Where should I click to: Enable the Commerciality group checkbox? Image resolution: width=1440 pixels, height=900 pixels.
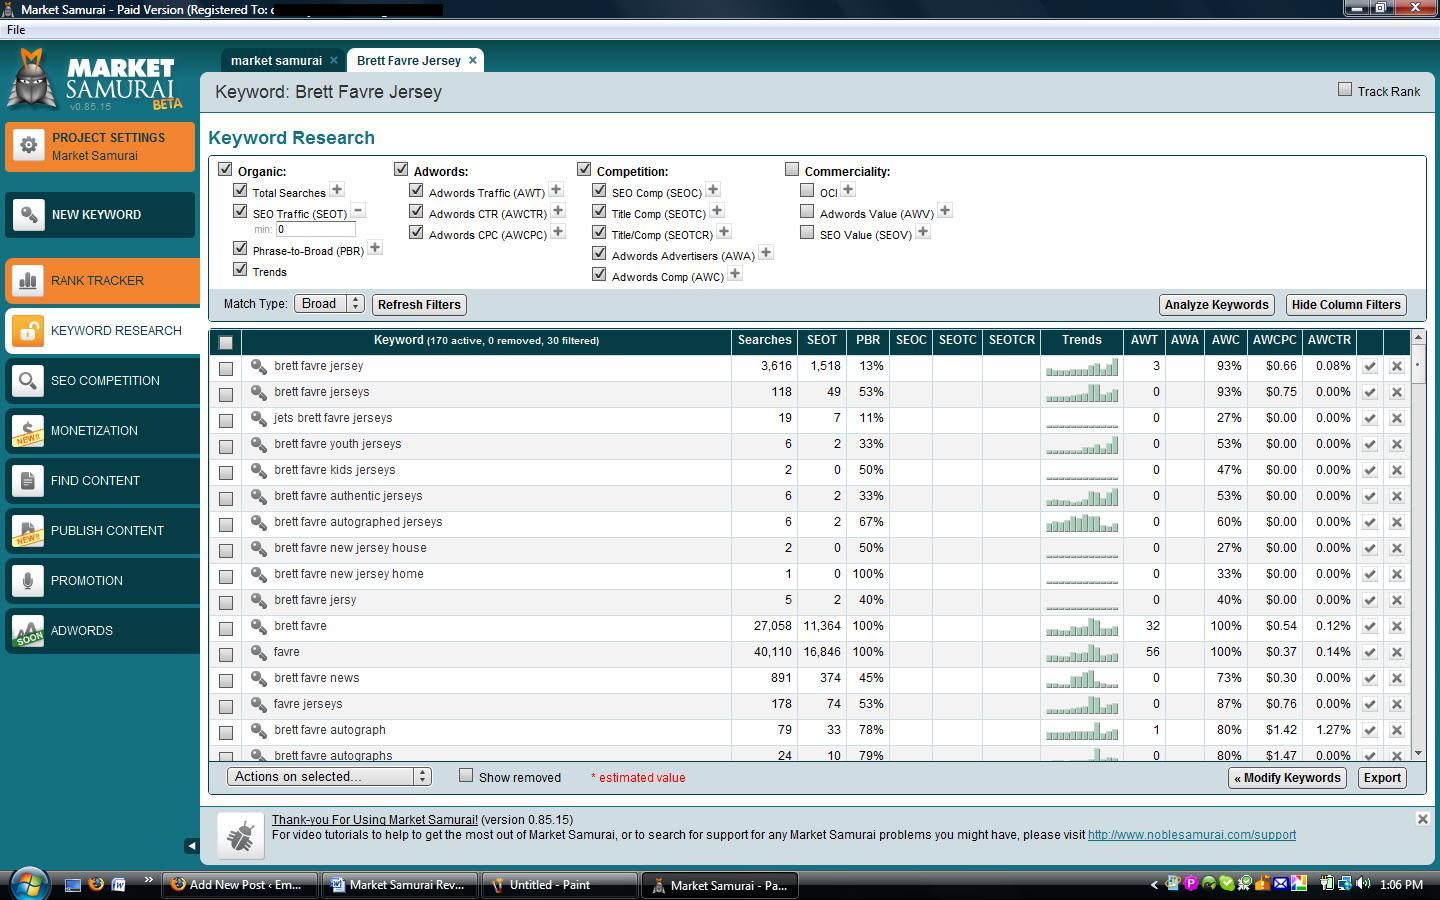(x=792, y=169)
